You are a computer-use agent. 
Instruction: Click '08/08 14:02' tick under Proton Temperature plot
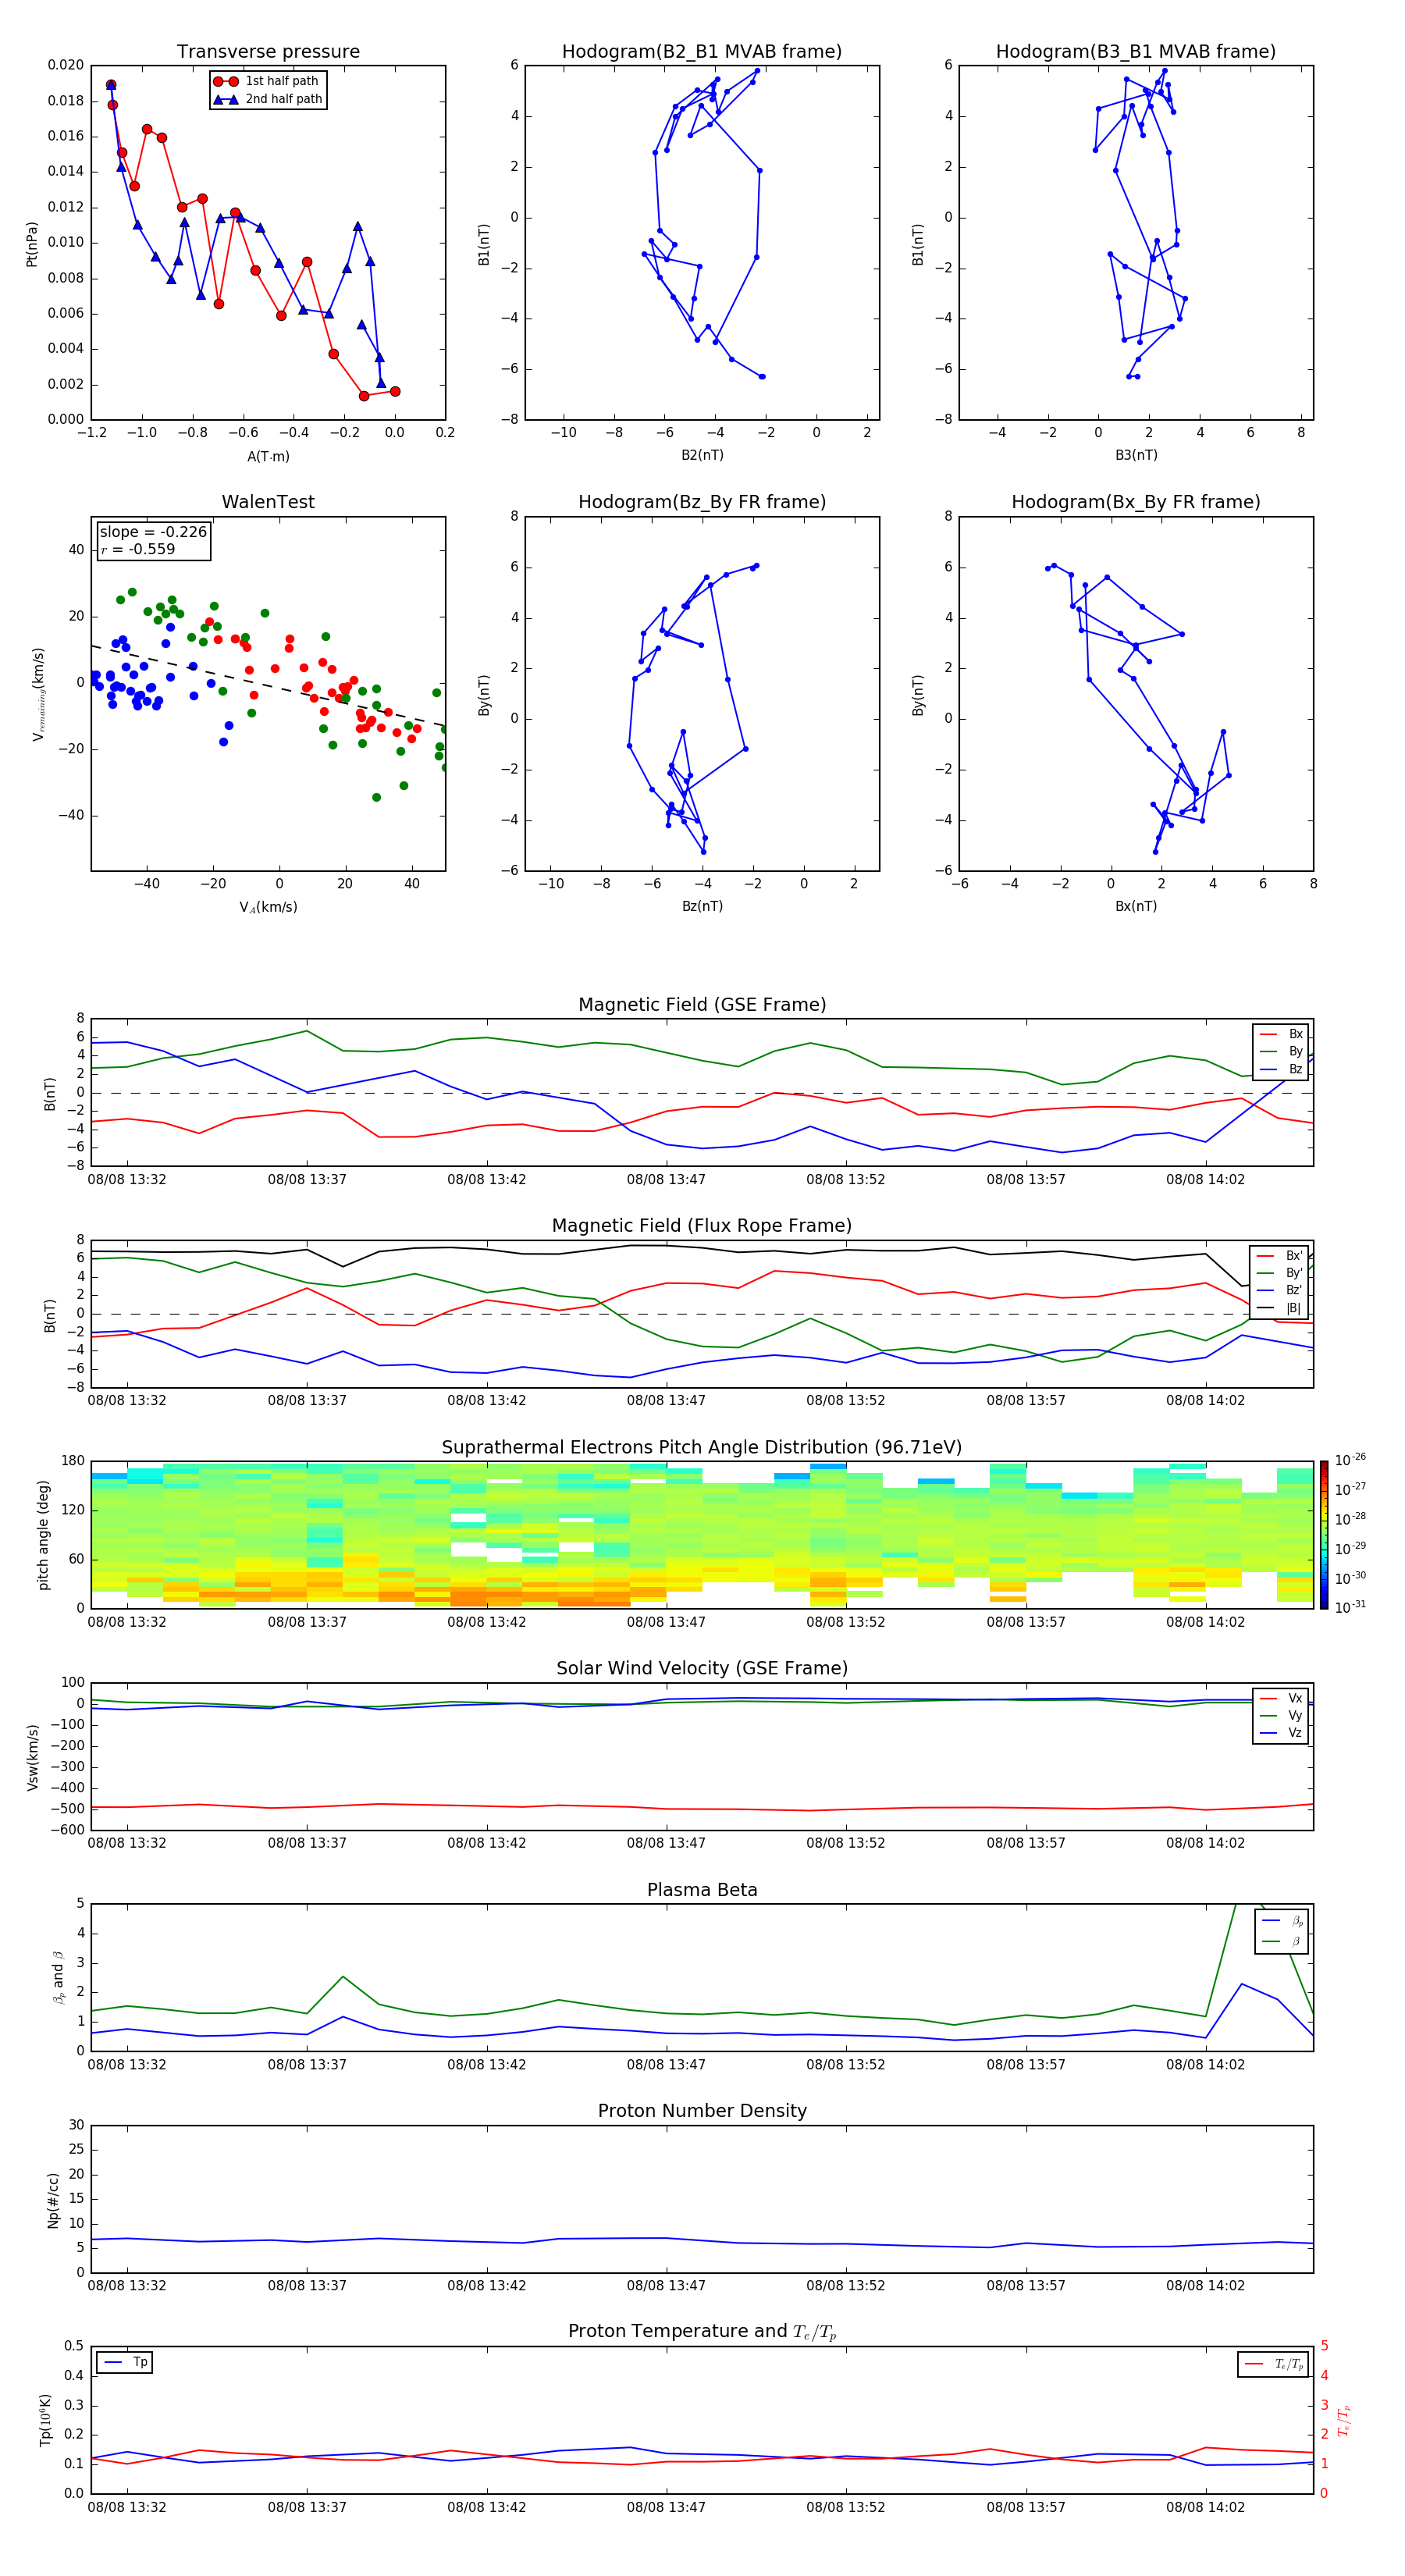pos(1205,2507)
